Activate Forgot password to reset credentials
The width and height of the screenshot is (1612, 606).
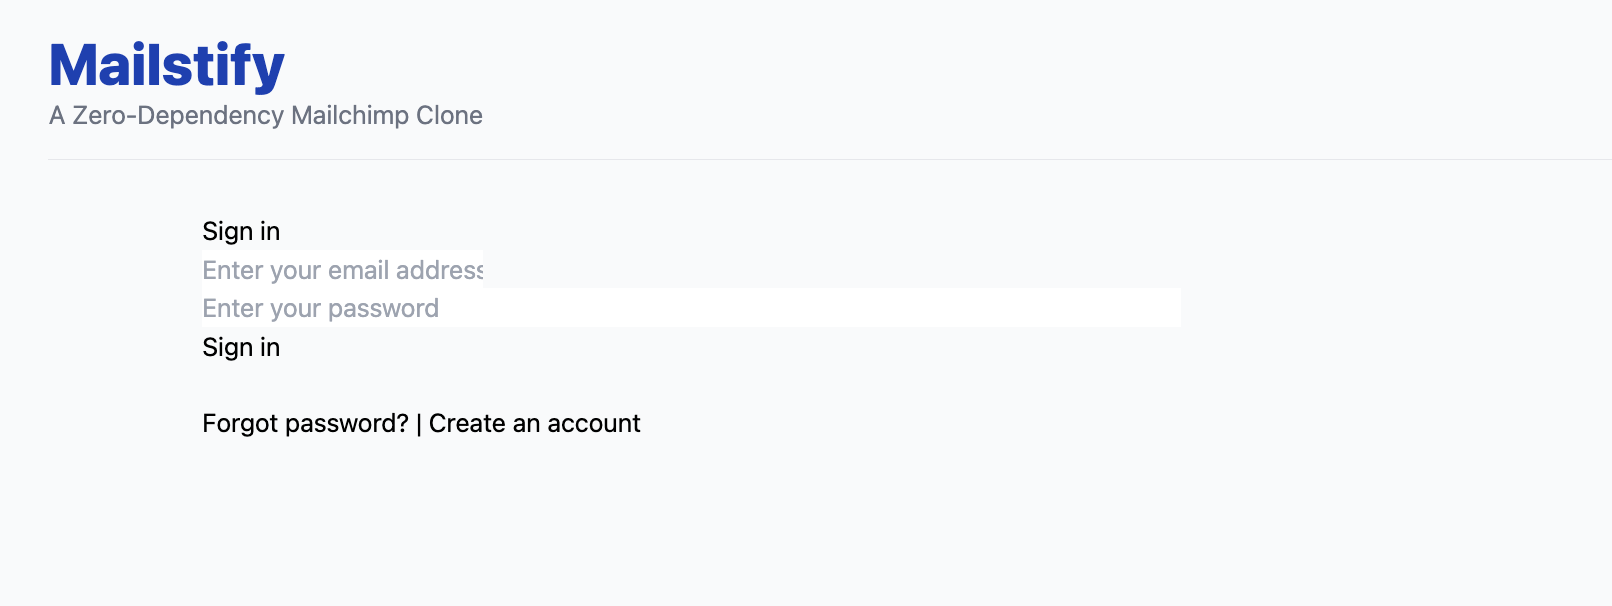[x=305, y=423]
